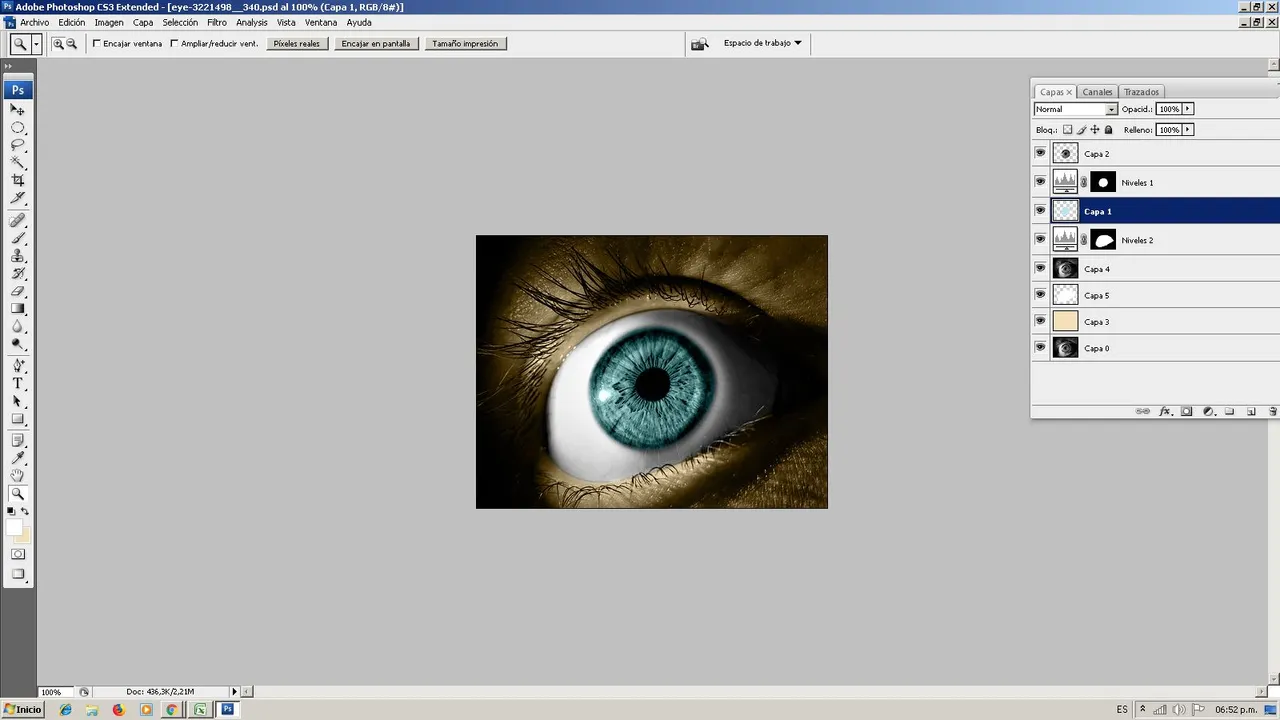Select the Lasso tool

(x=18, y=145)
